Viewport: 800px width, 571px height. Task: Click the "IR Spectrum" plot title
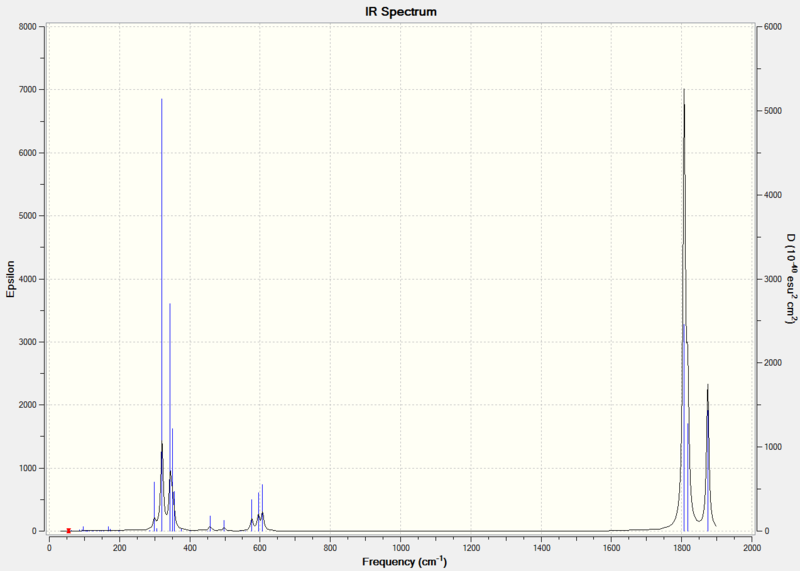401,12
